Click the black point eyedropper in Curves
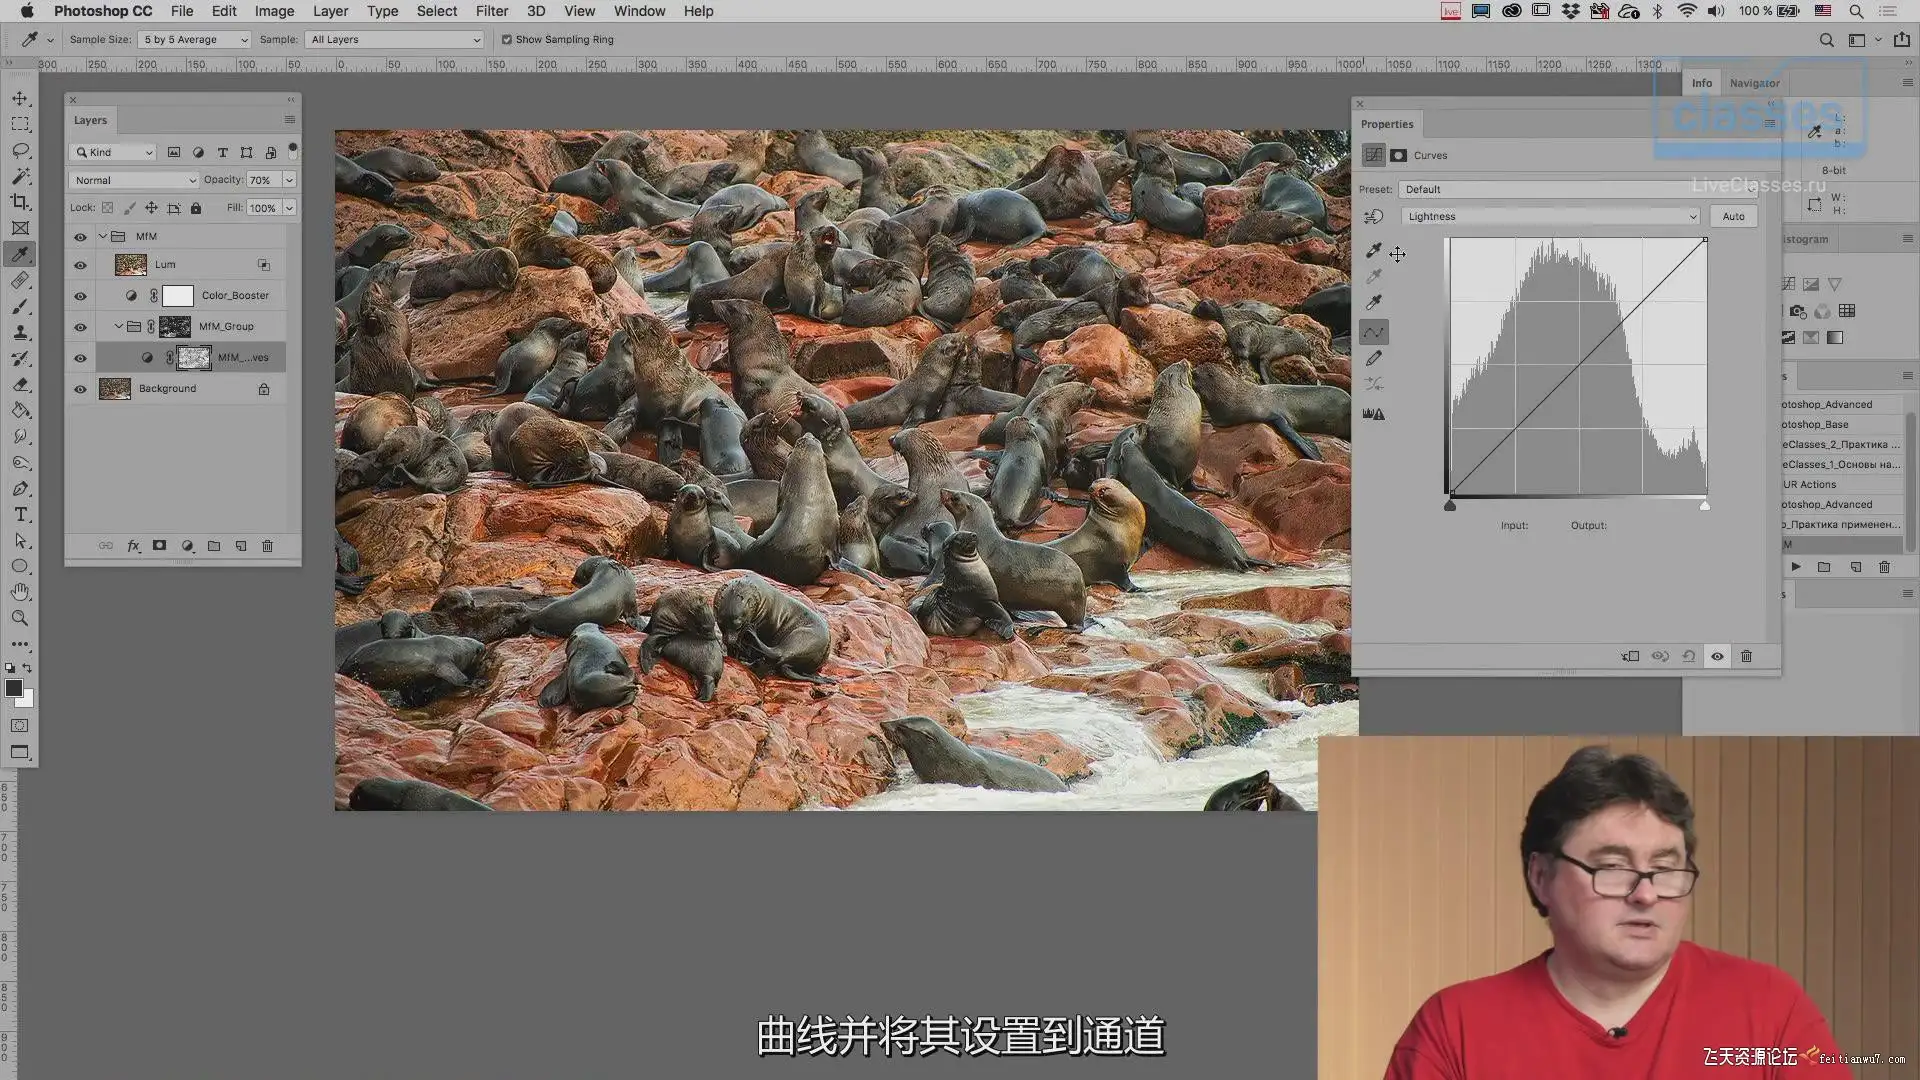This screenshot has height=1080, width=1920. 1374,250
